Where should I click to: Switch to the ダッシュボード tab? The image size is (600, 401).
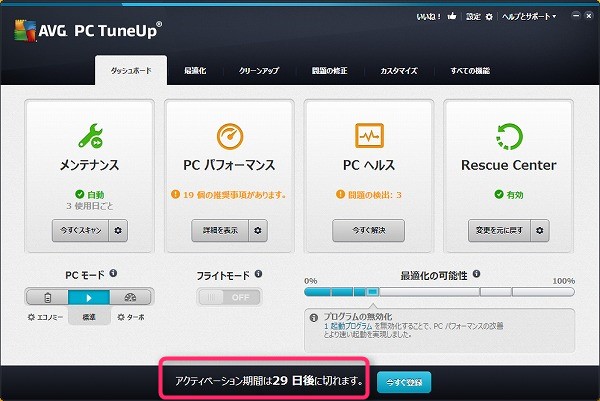[131, 70]
